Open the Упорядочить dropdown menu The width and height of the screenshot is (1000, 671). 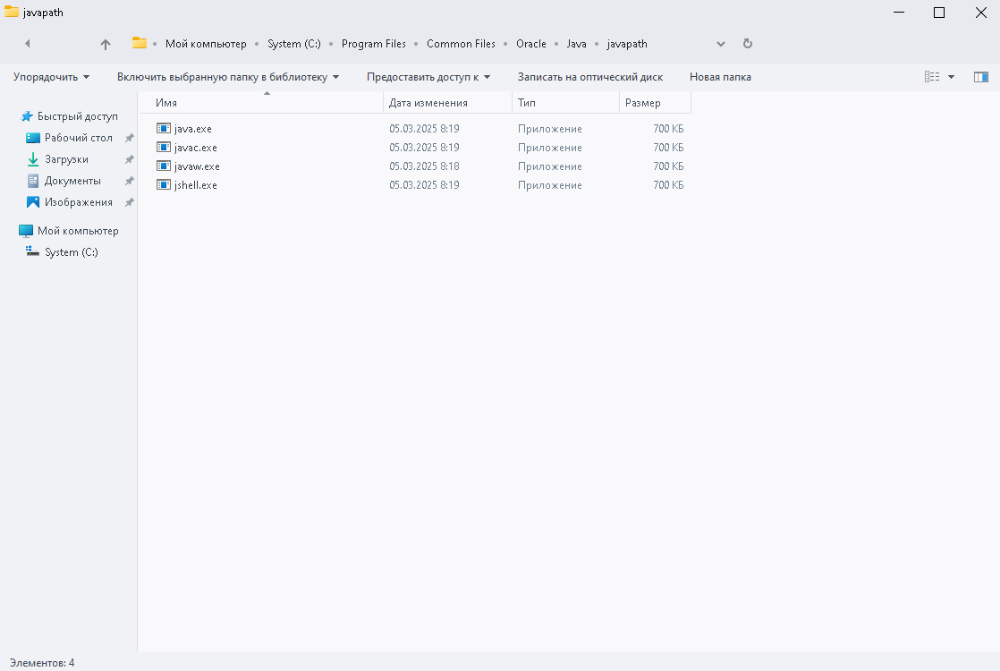[x=51, y=77]
